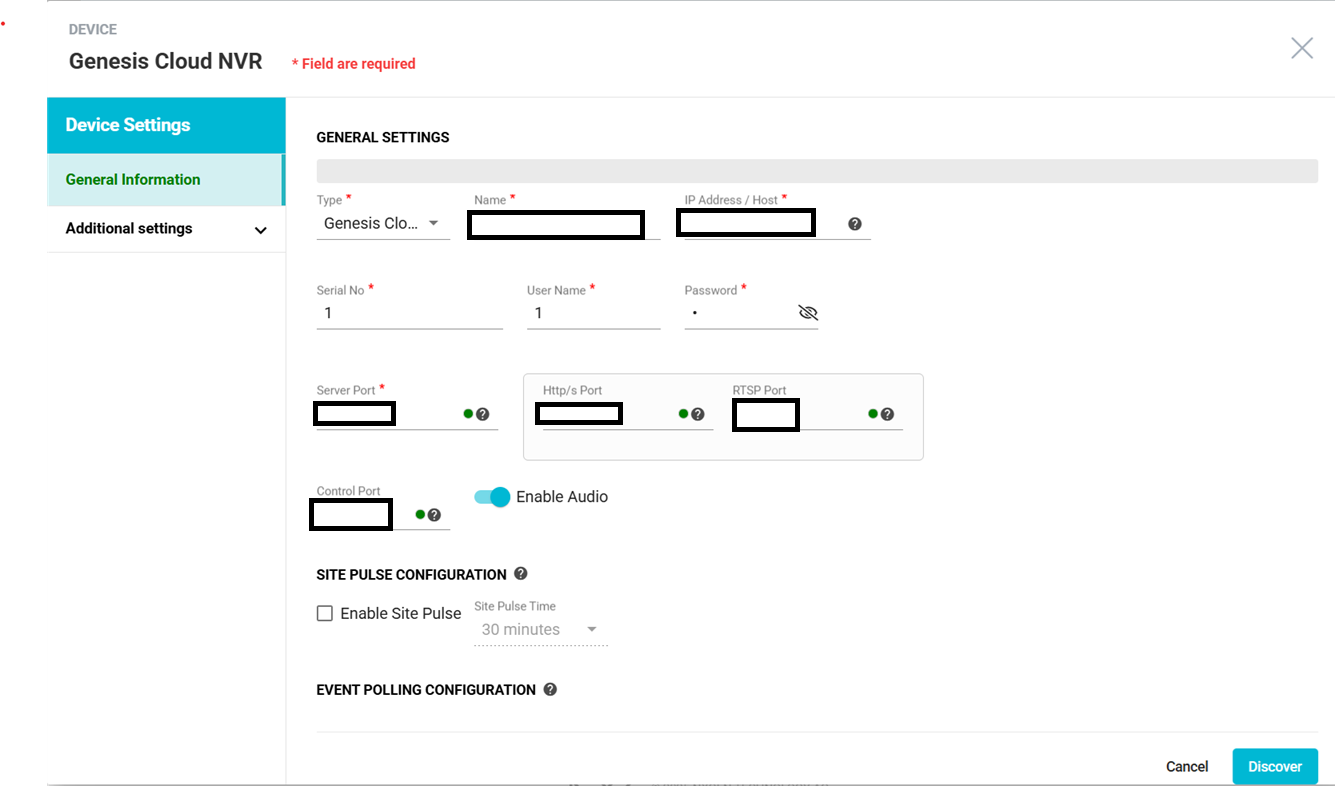
Task: Click into the User Name field
Action: tap(594, 314)
